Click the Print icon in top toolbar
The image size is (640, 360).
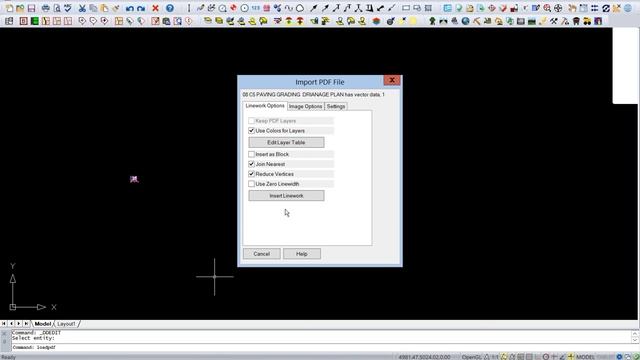[x=46, y=8]
